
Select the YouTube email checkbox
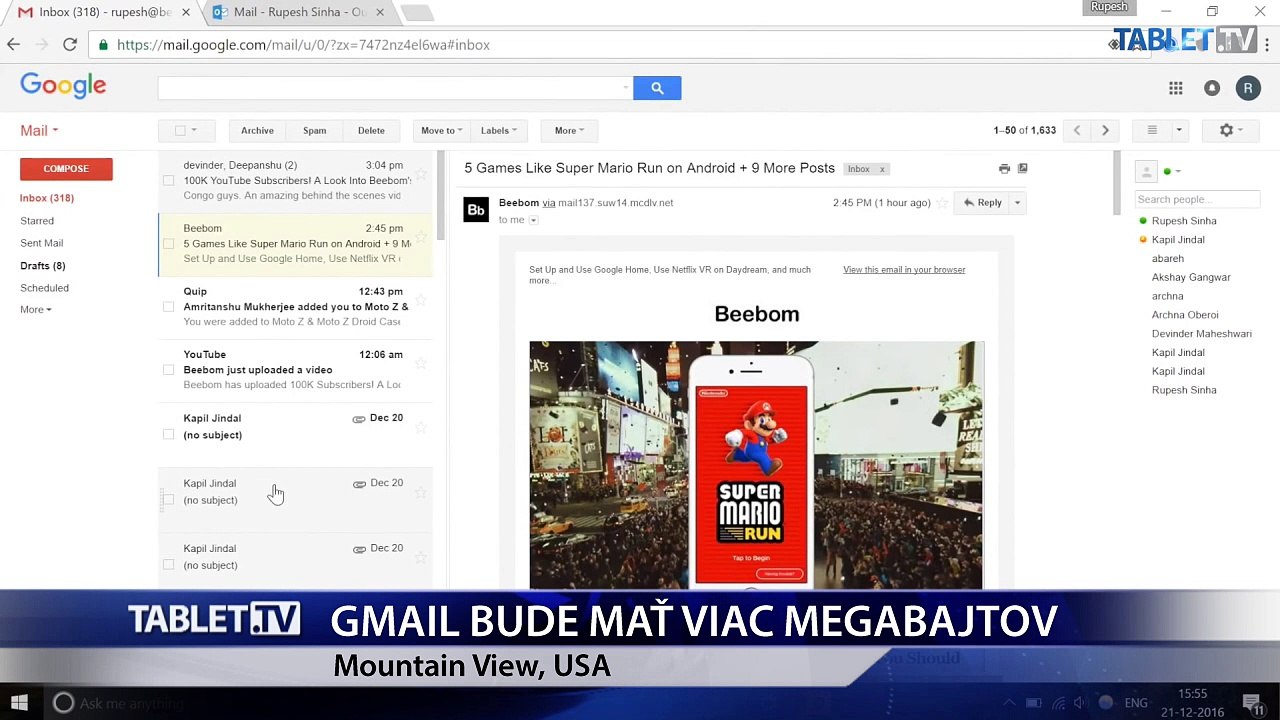pyautogui.click(x=168, y=370)
